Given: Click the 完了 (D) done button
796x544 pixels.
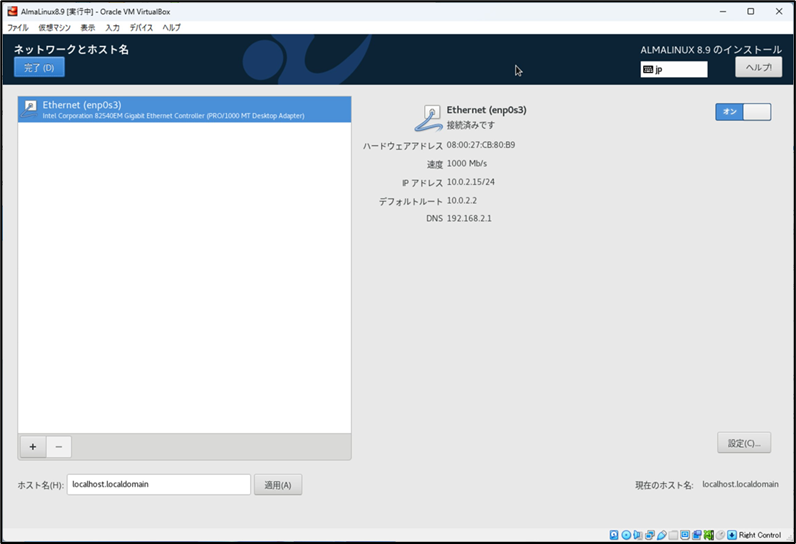Looking at the screenshot, I should [x=39, y=67].
